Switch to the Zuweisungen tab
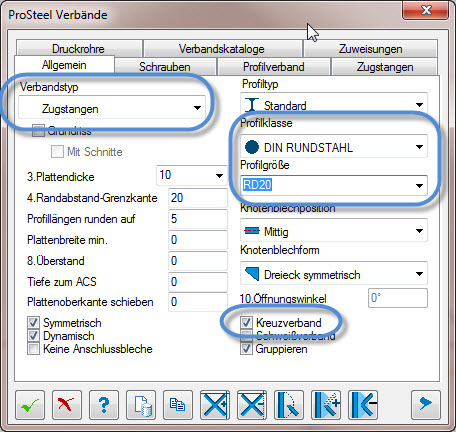Screen dimensions: 456x432 click(x=371, y=49)
